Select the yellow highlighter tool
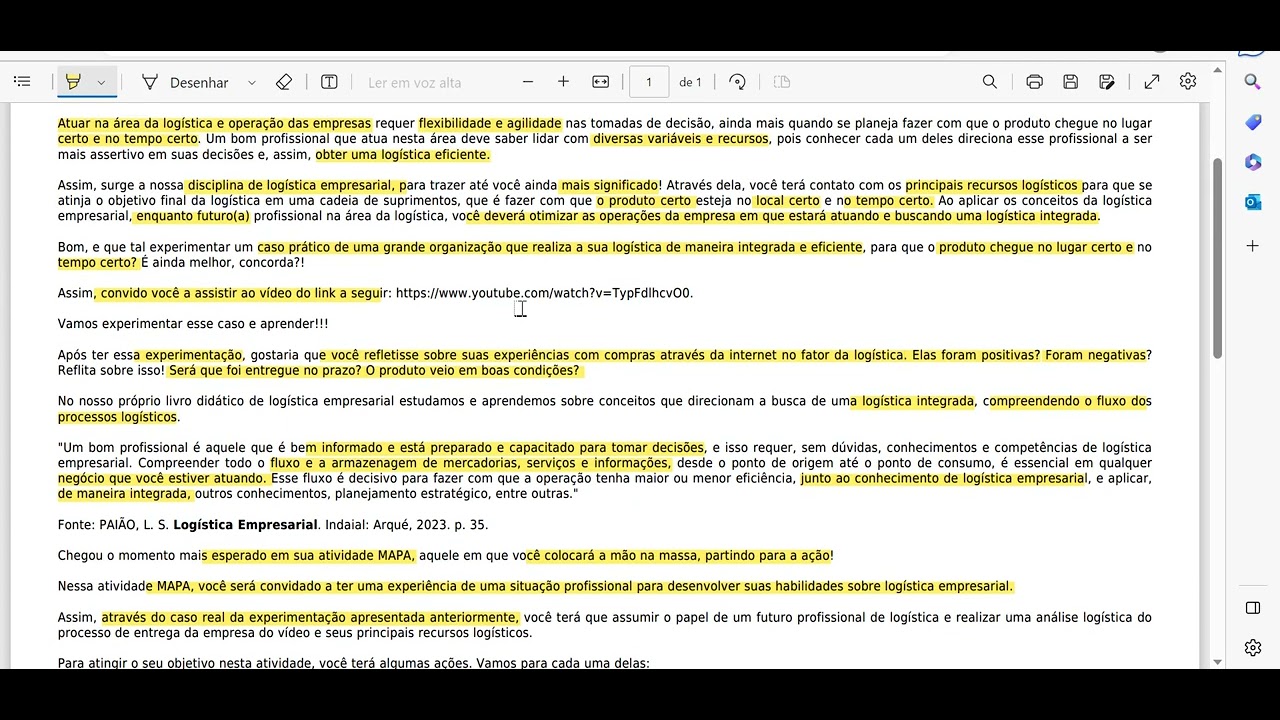The width and height of the screenshot is (1280, 720). [73, 82]
